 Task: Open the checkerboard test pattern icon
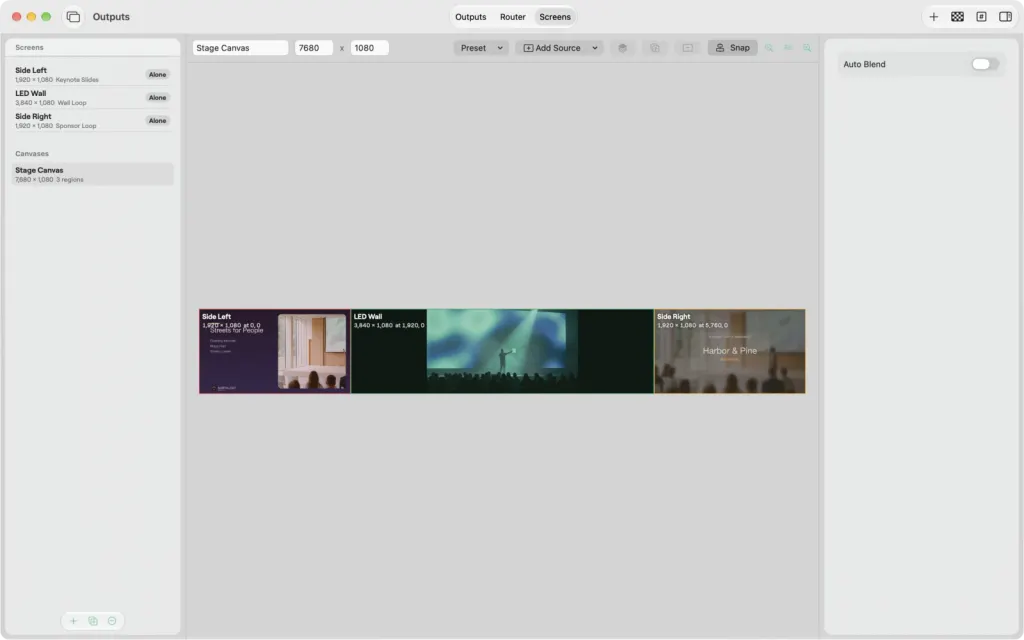pos(957,17)
